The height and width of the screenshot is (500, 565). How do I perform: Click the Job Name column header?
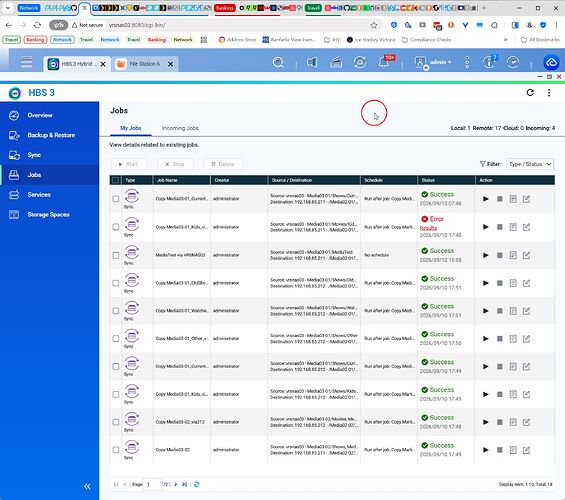click(x=182, y=180)
